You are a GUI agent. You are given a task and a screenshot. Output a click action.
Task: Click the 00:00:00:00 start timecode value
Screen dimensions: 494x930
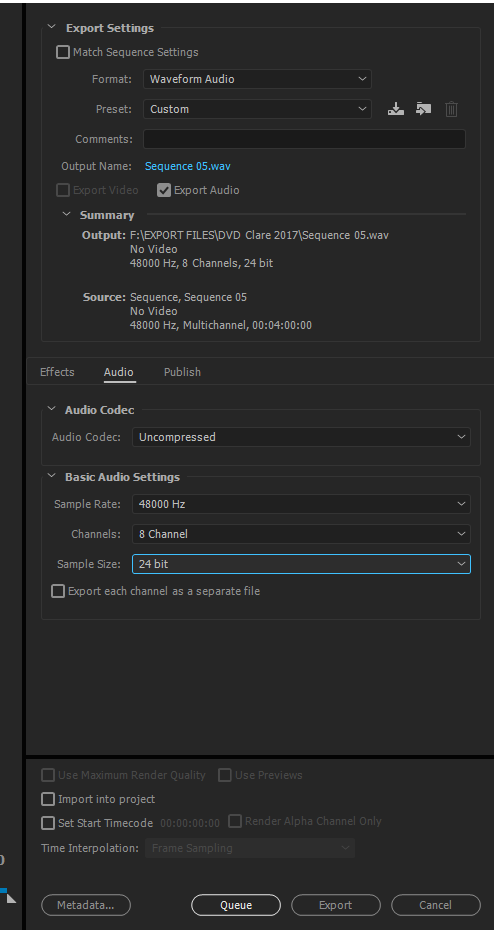tap(190, 823)
